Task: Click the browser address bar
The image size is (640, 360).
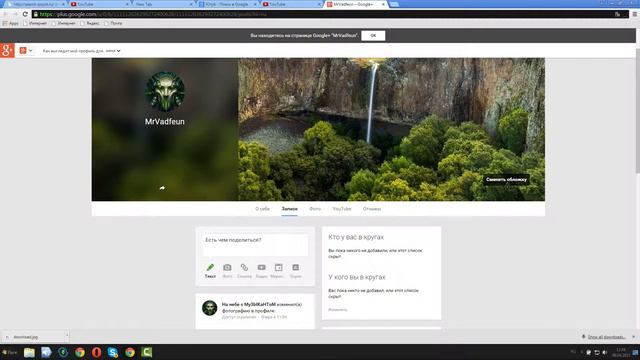Action: 327,14
